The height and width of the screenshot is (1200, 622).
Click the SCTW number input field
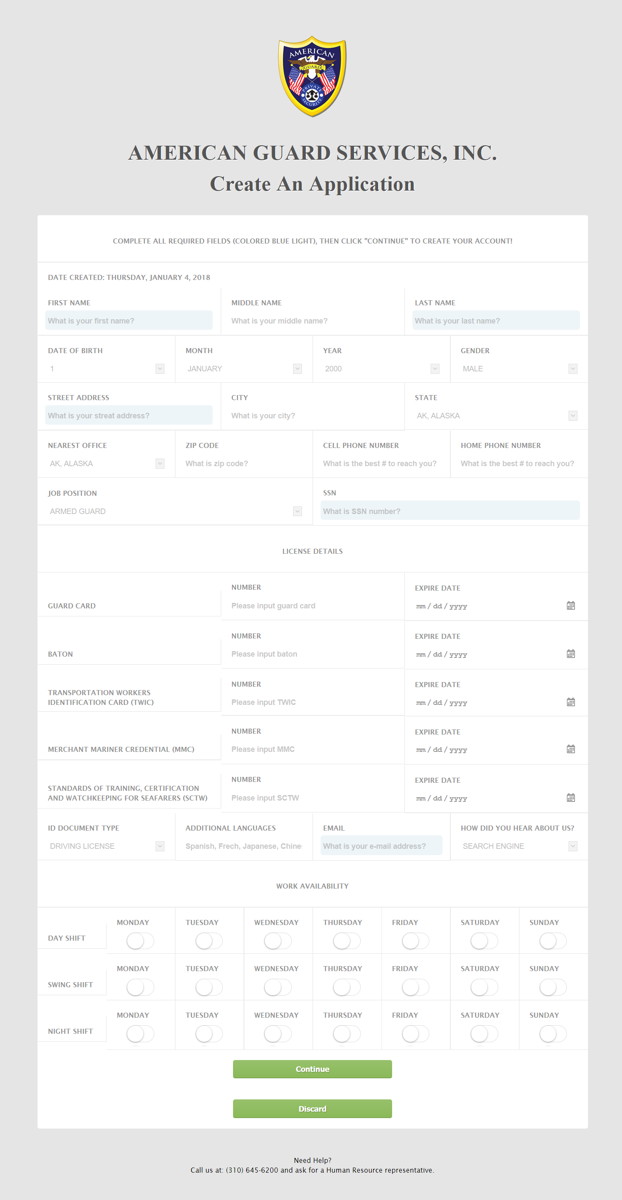pyautogui.click(x=313, y=798)
